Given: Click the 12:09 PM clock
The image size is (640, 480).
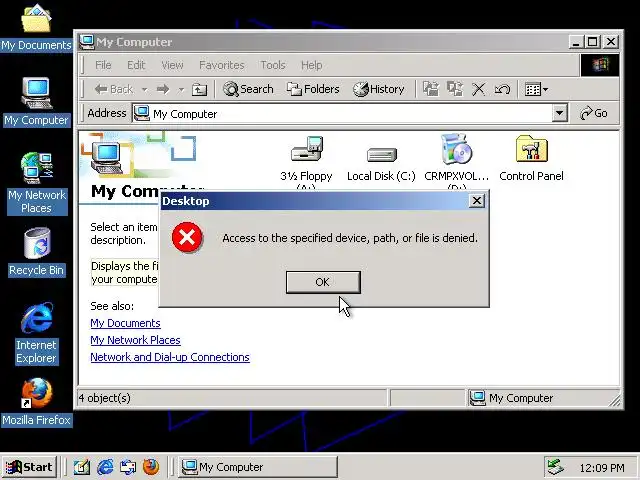Looking at the screenshot, I should point(602,467).
